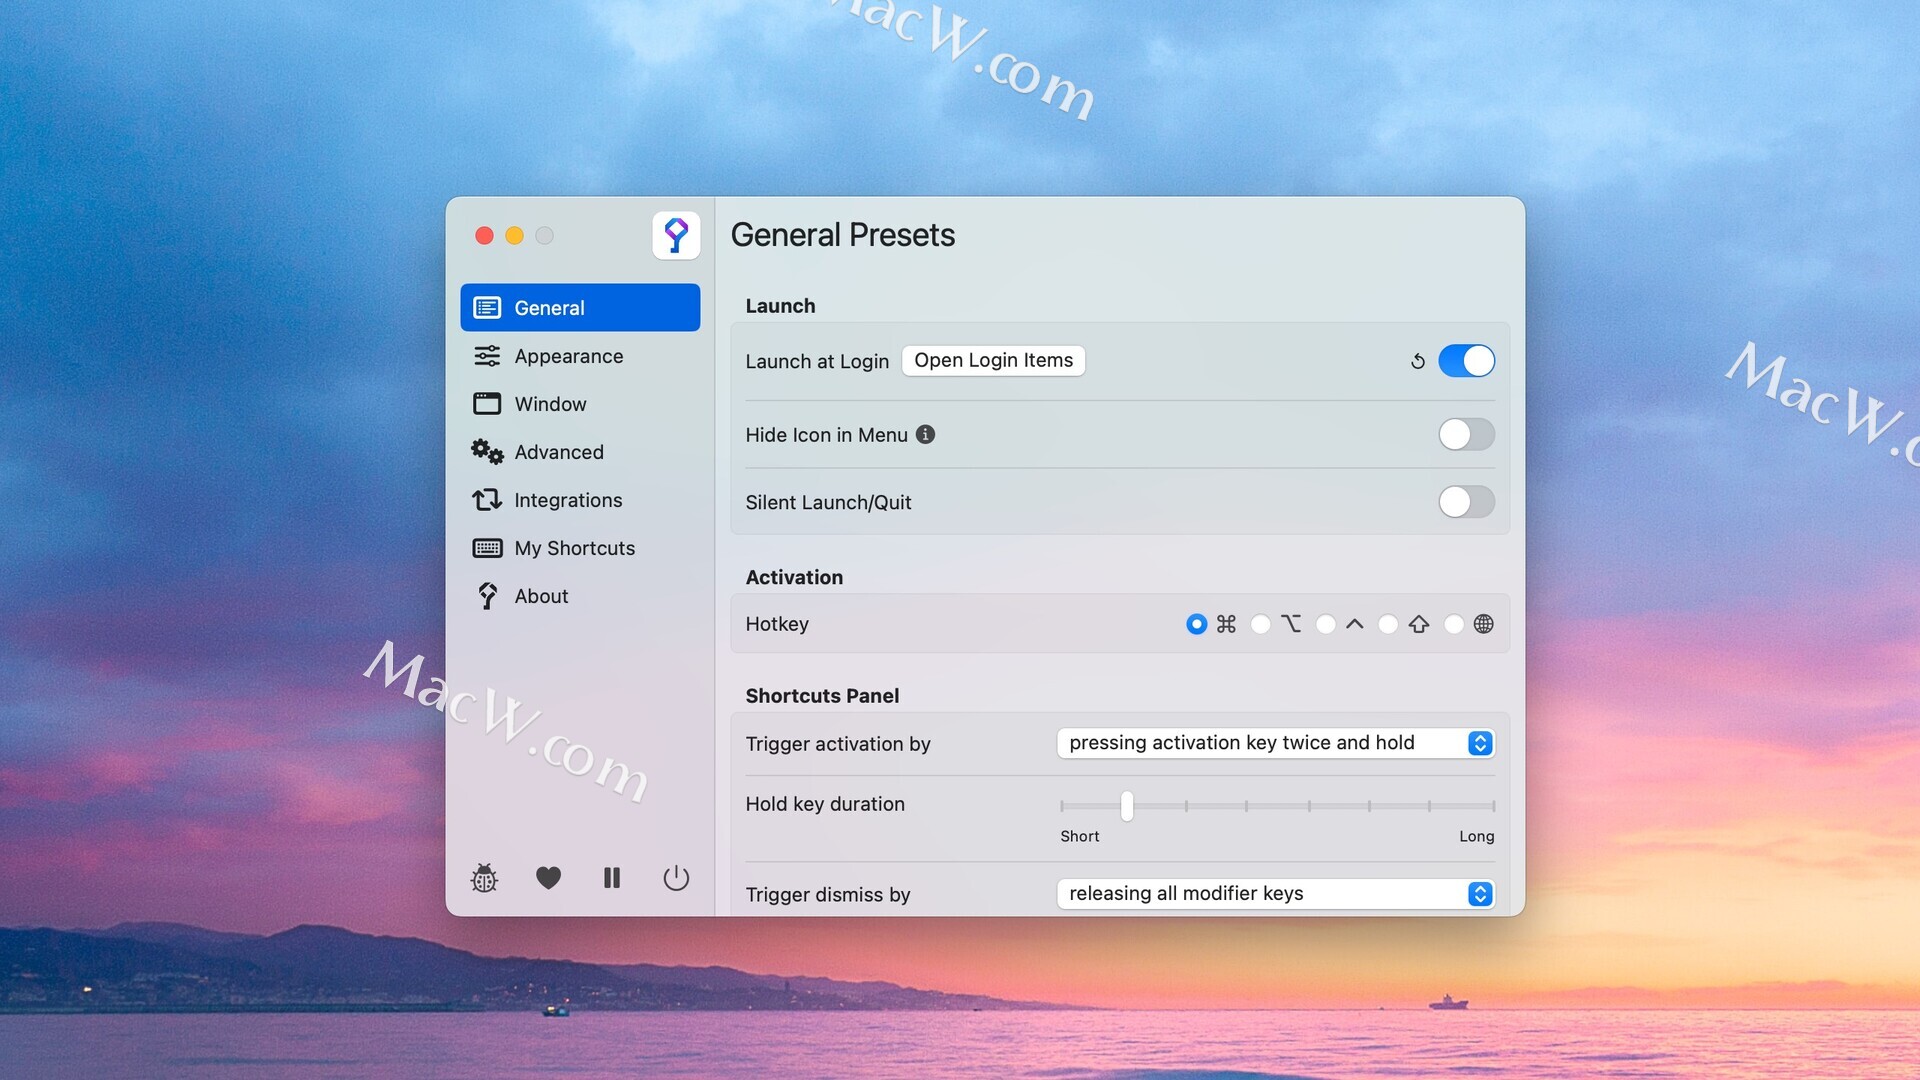Click the app logo at sidebar top

point(676,236)
